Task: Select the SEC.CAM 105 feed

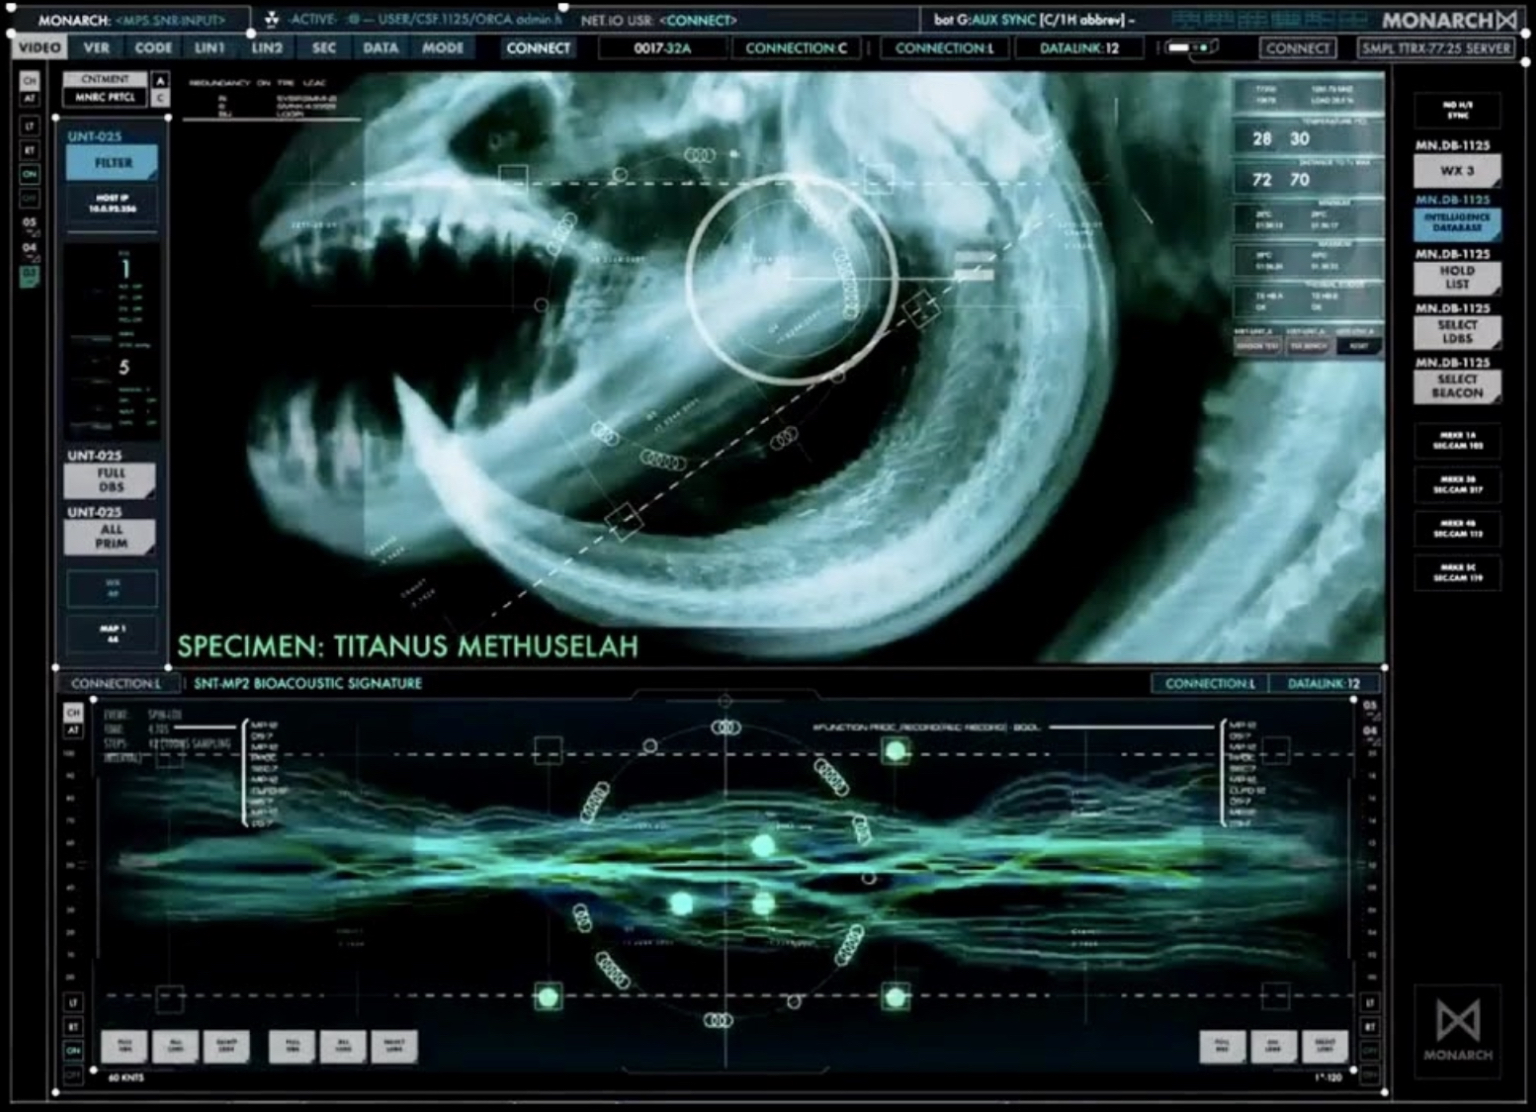Action: (1457, 440)
